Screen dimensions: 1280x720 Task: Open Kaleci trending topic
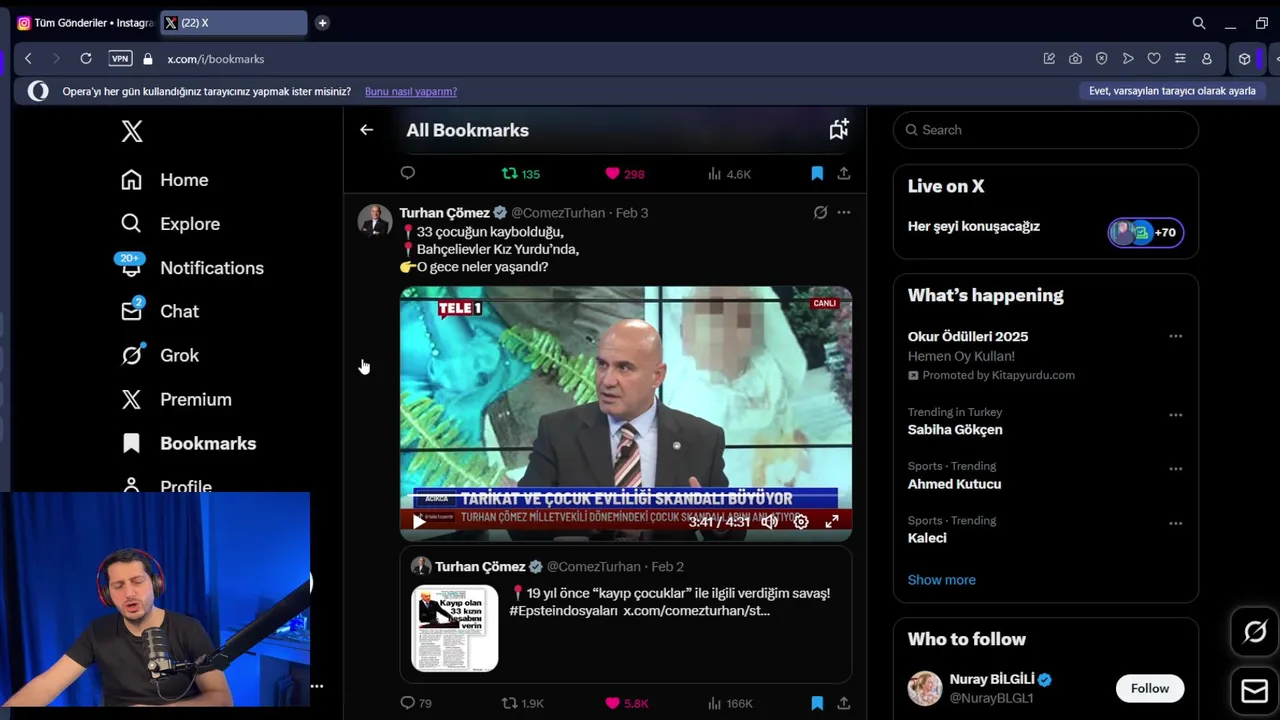tap(927, 538)
